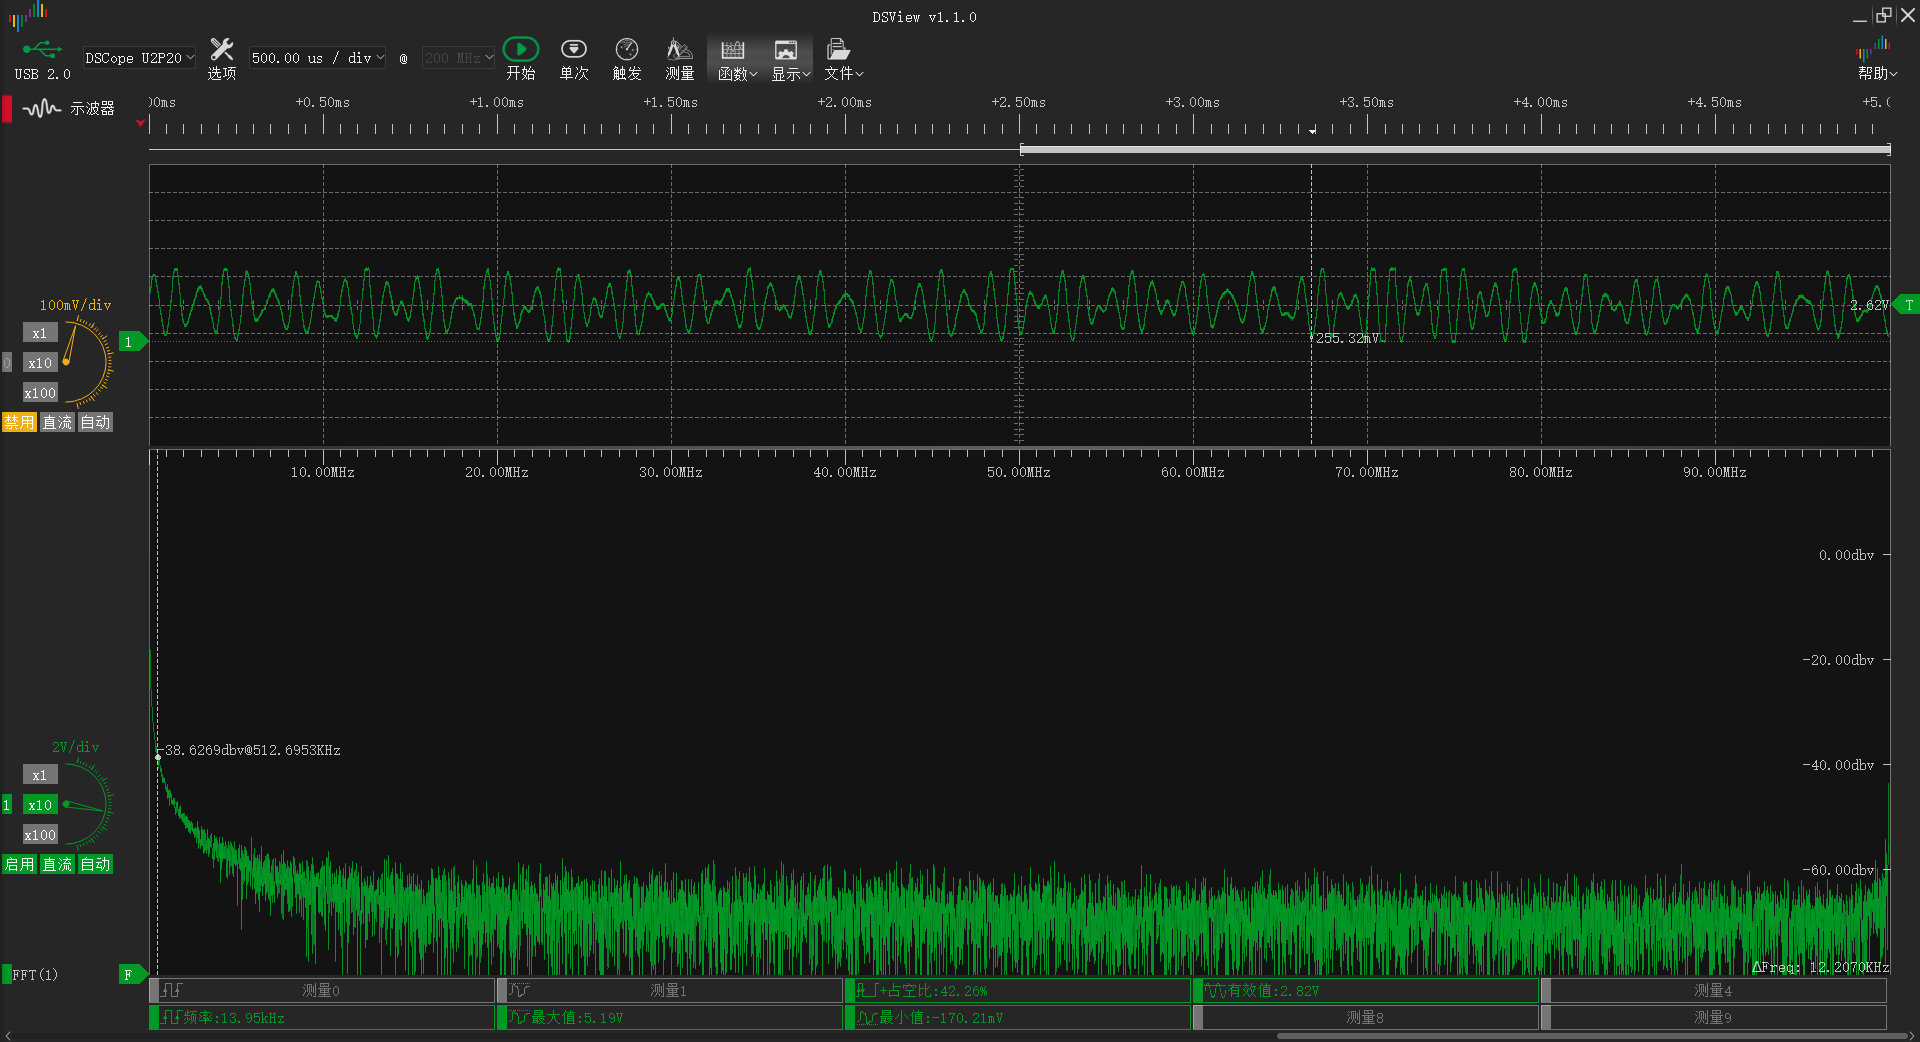Viewport: 1920px width, 1042px height.
Task: Click the 测量1 measurement slot
Action: tap(670, 990)
